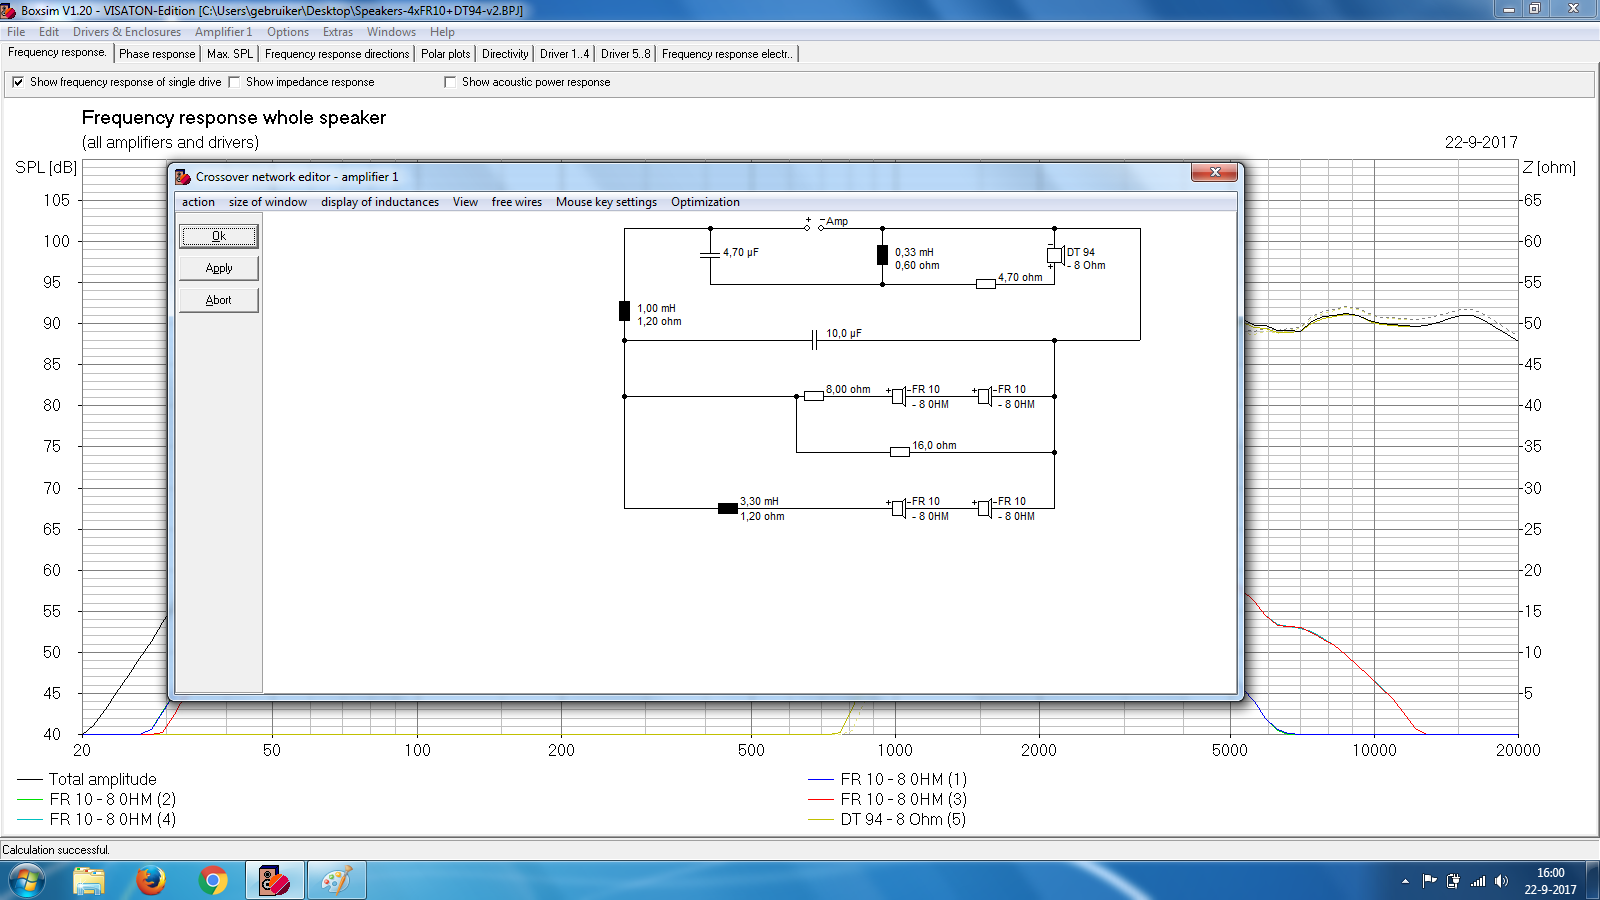The image size is (1600, 900).
Task: Open the size of window menu
Action: (x=267, y=202)
